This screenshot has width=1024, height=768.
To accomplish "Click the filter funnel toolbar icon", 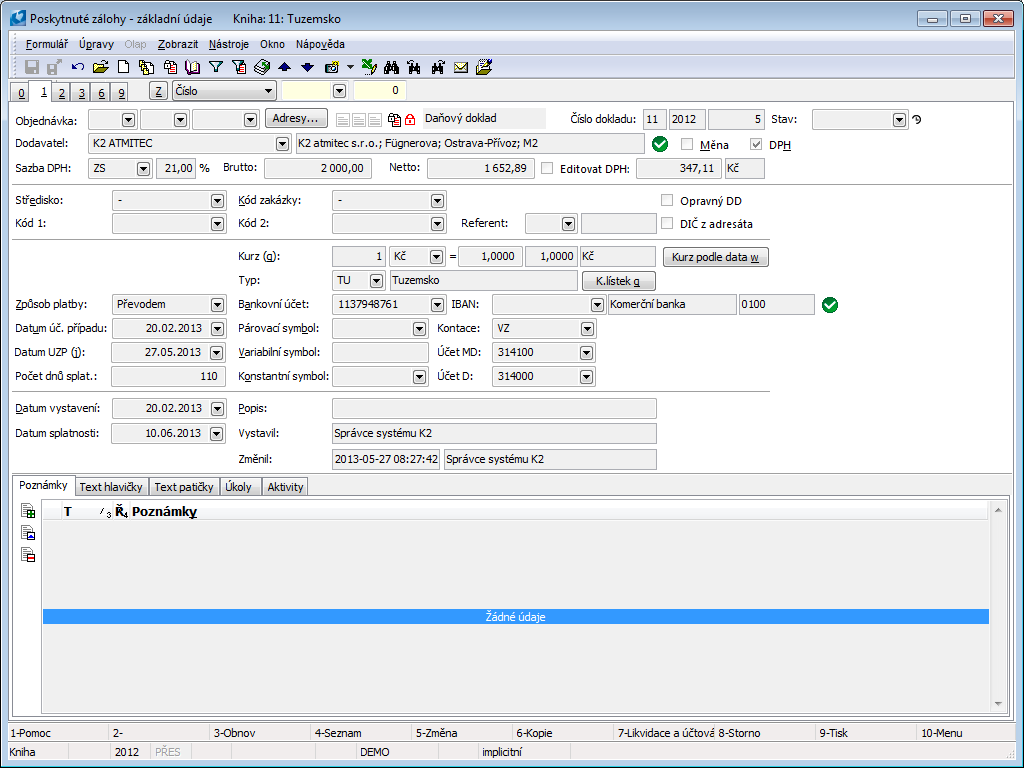I will (215, 67).
